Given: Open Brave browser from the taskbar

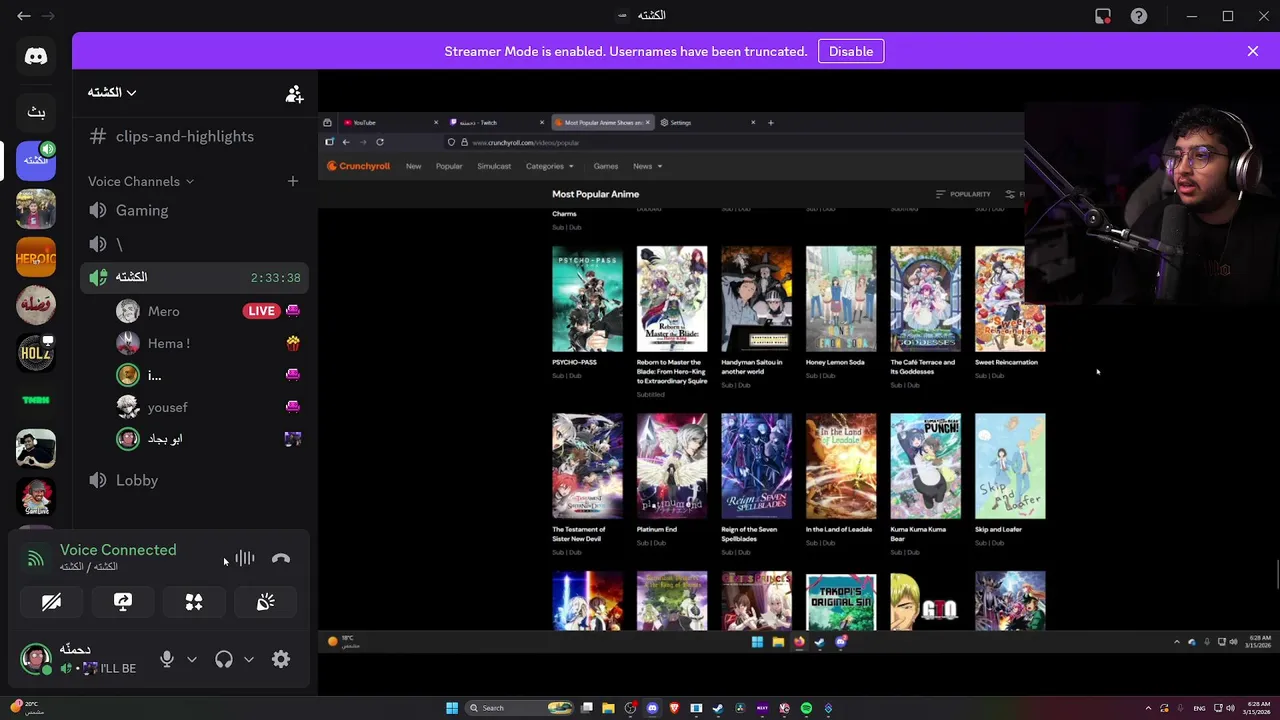Looking at the screenshot, I should coord(674,708).
